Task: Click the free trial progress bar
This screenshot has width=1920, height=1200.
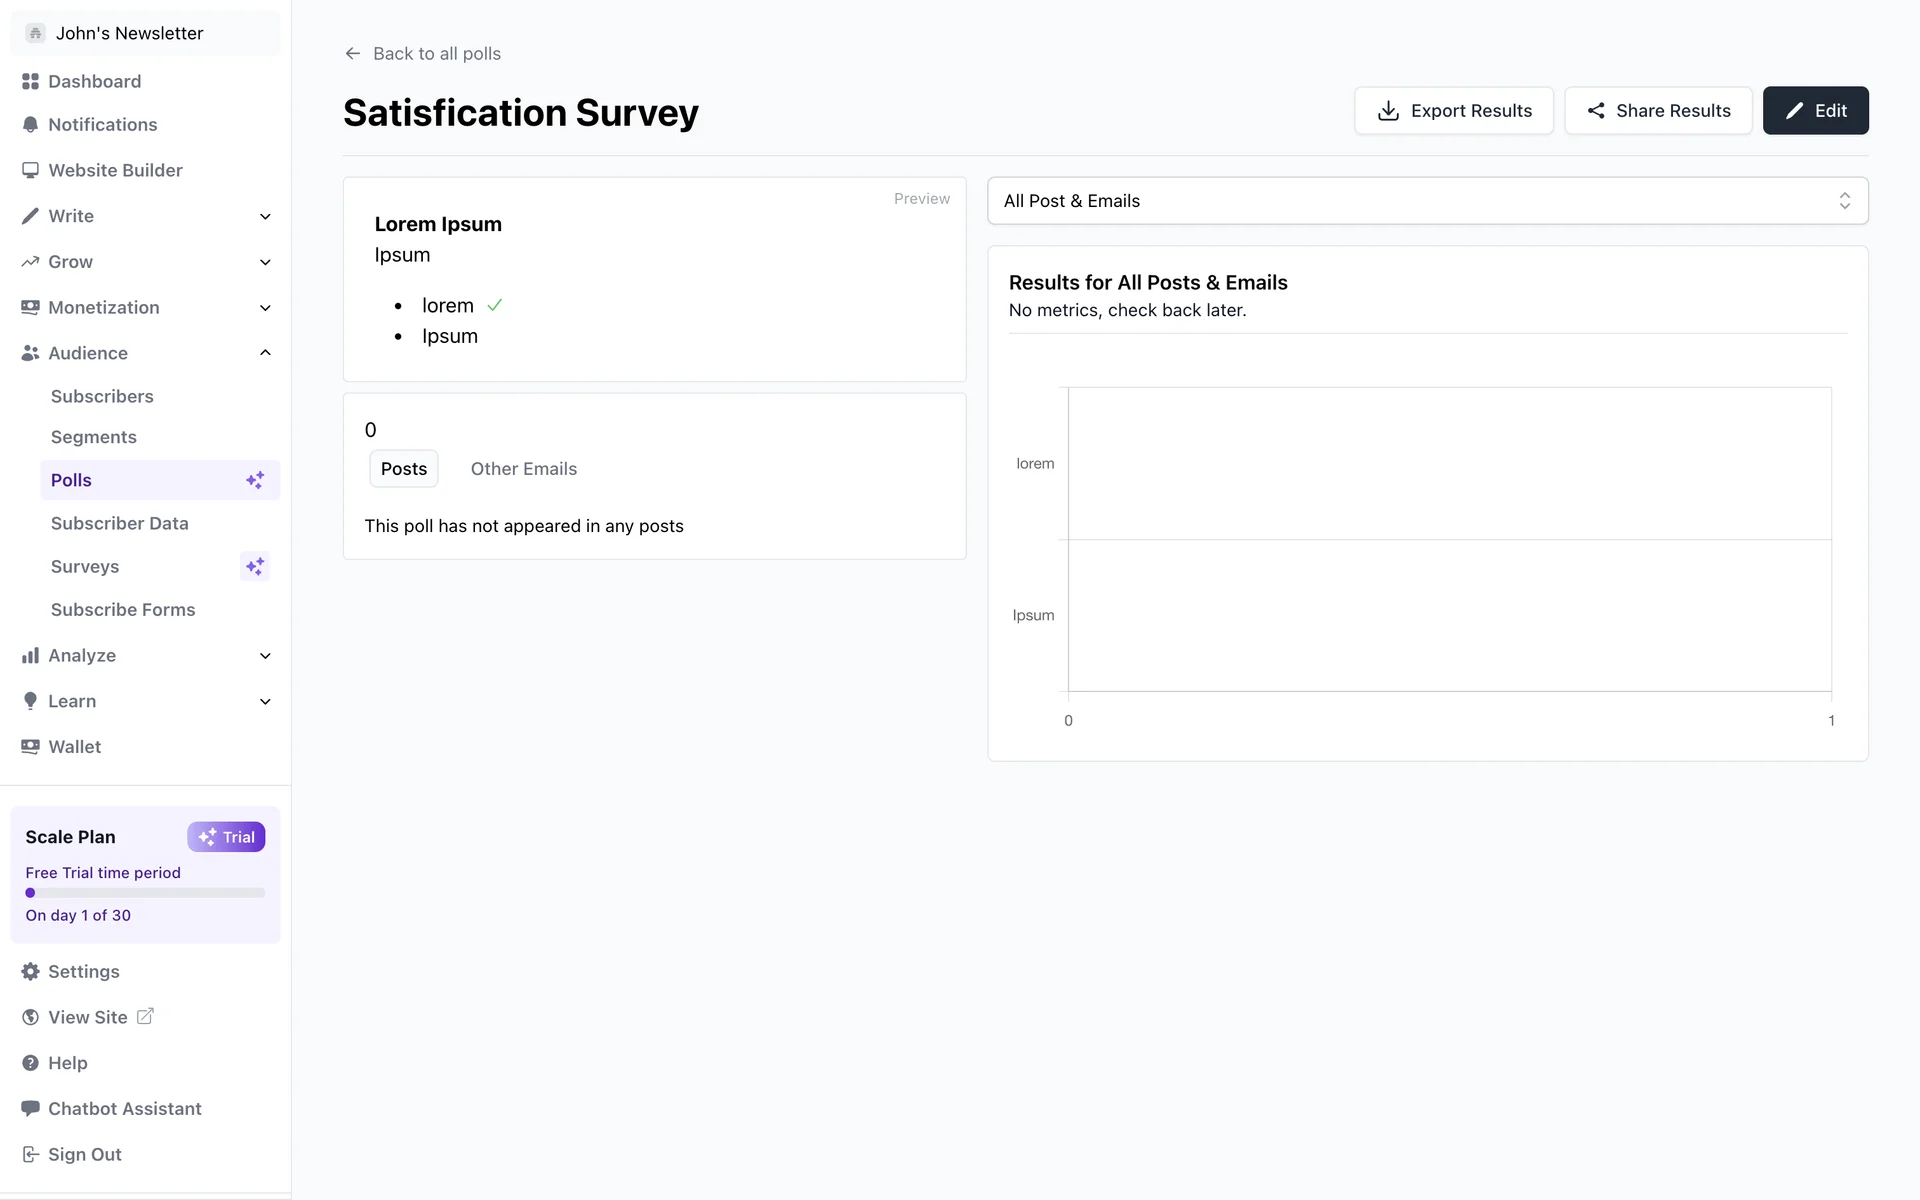Action: pyautogui.click(x=145, y=893)
